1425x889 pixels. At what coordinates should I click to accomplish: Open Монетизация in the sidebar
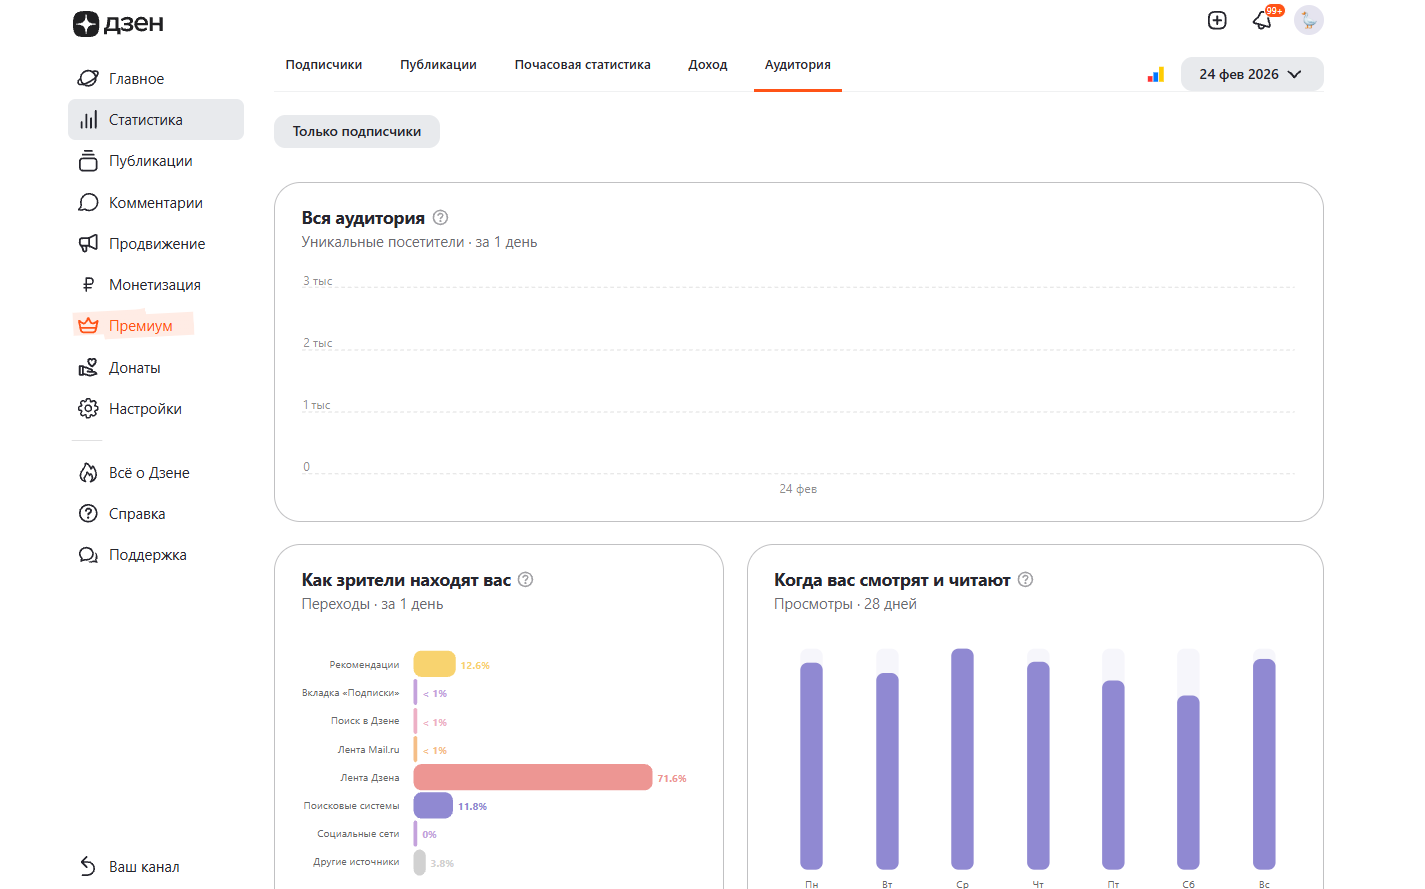point(154,285)
